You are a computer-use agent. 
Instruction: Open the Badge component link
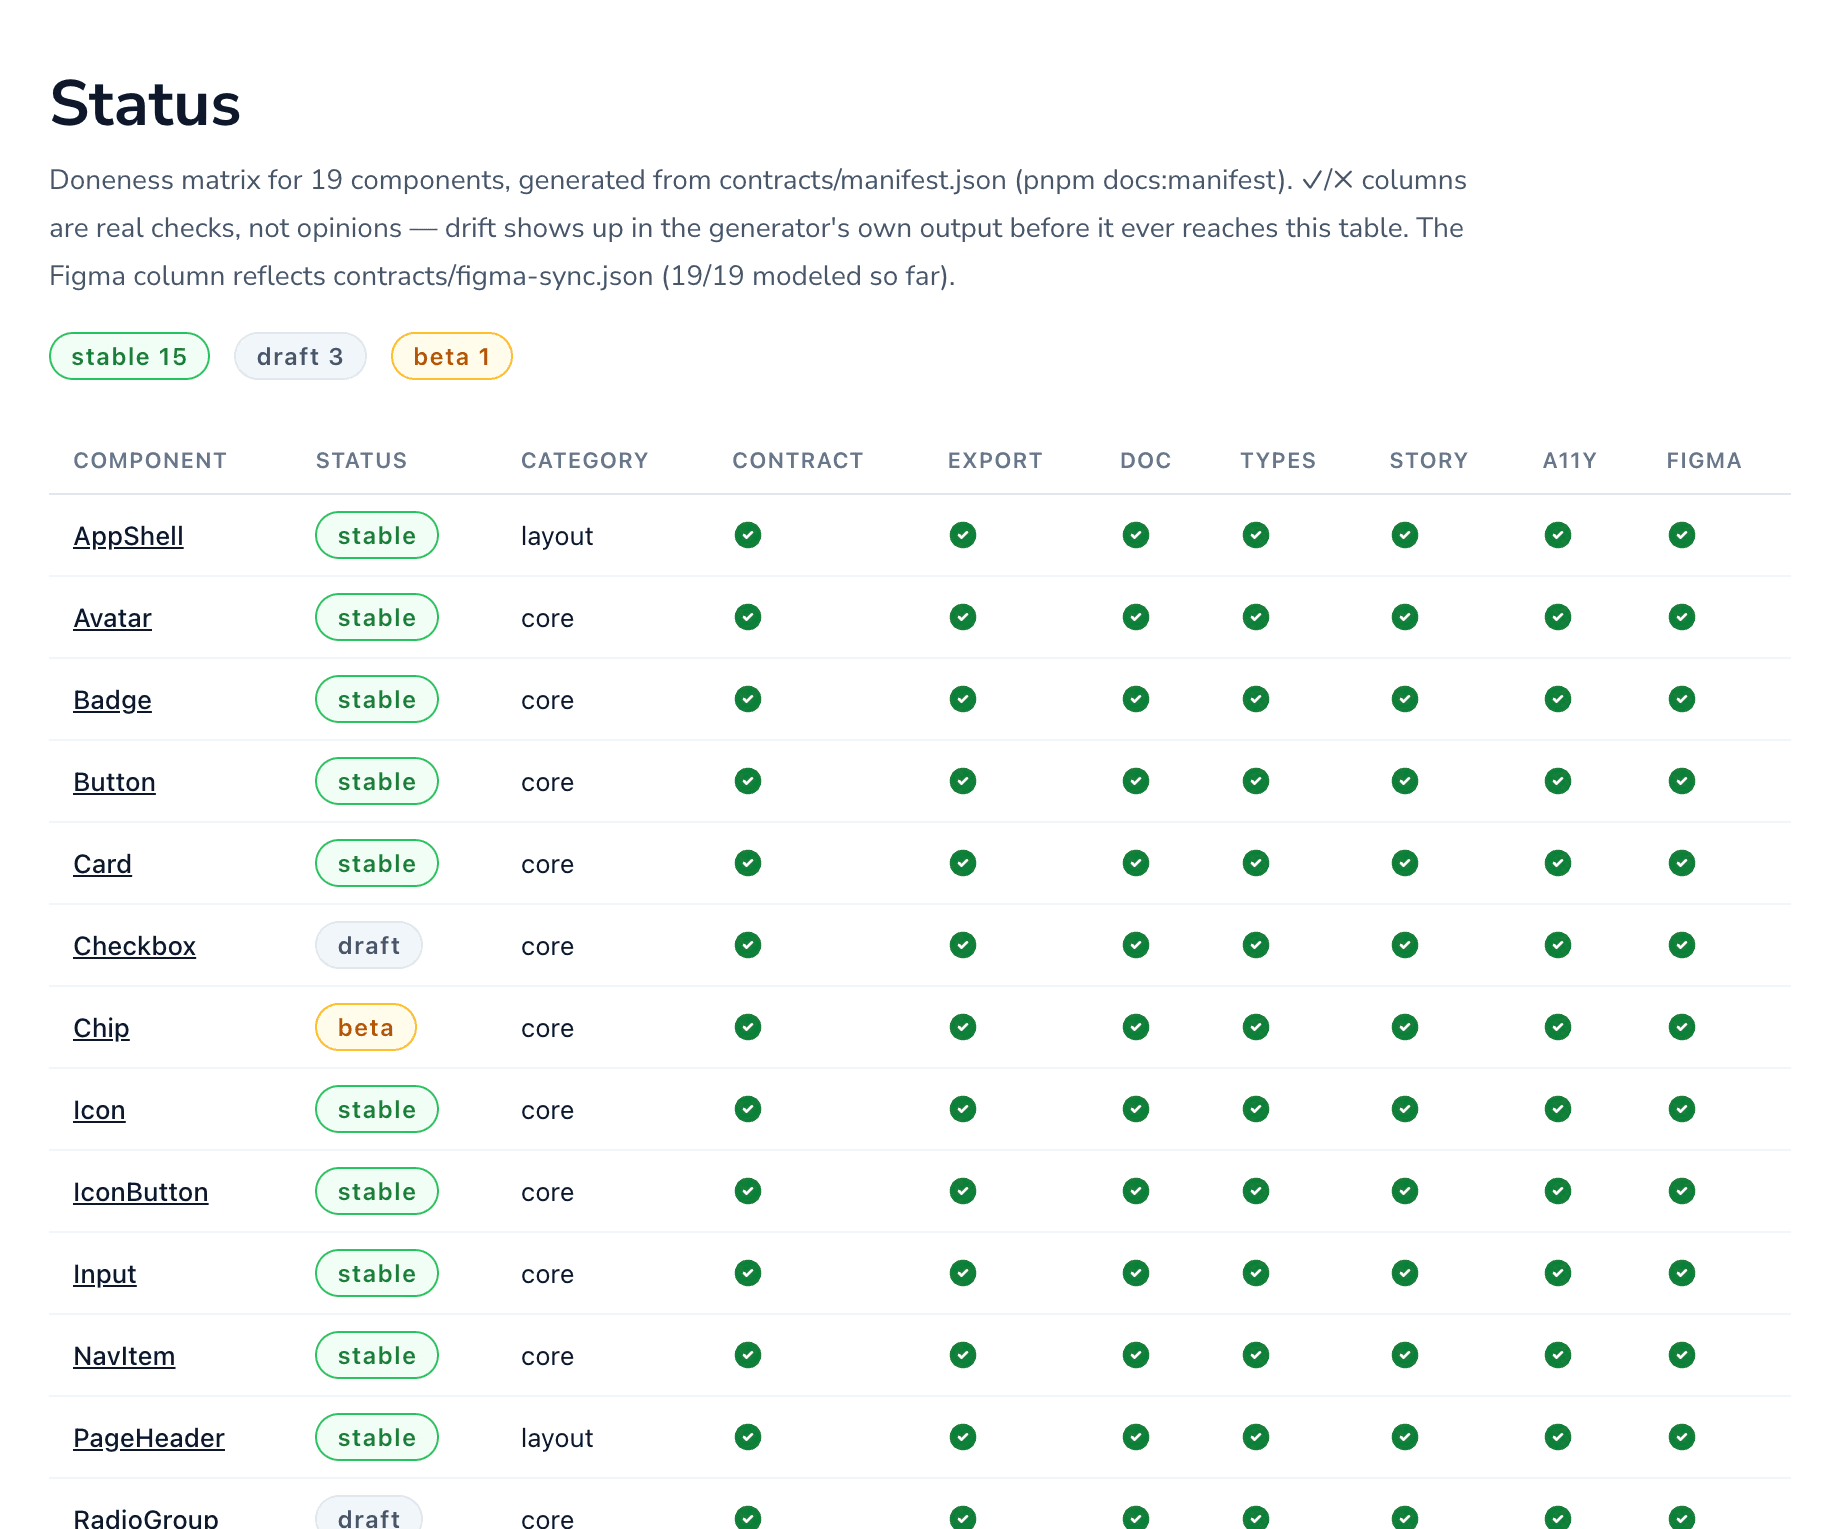(112, 700)
